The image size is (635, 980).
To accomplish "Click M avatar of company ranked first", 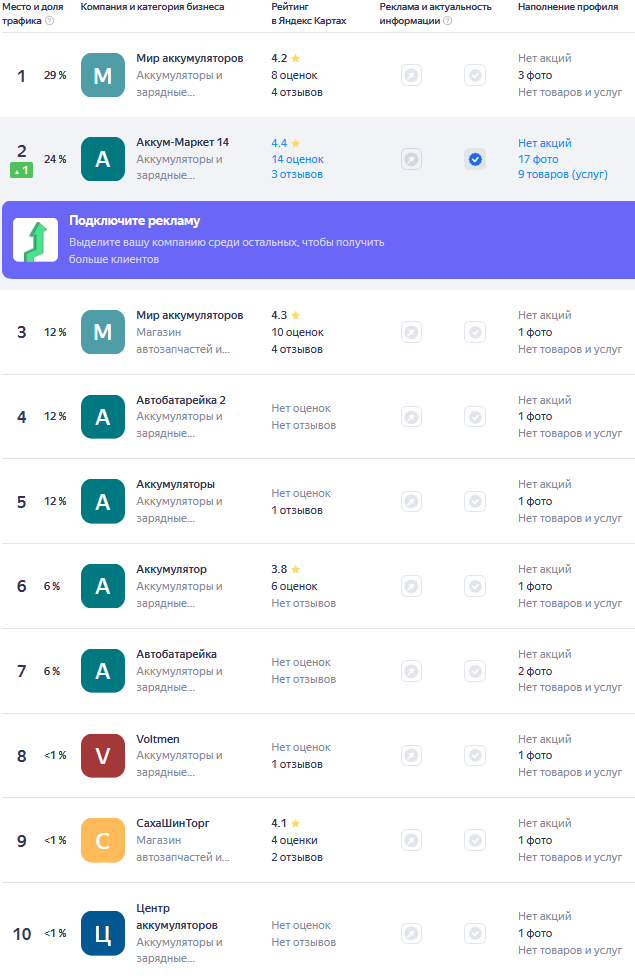I will coord(103,75).
